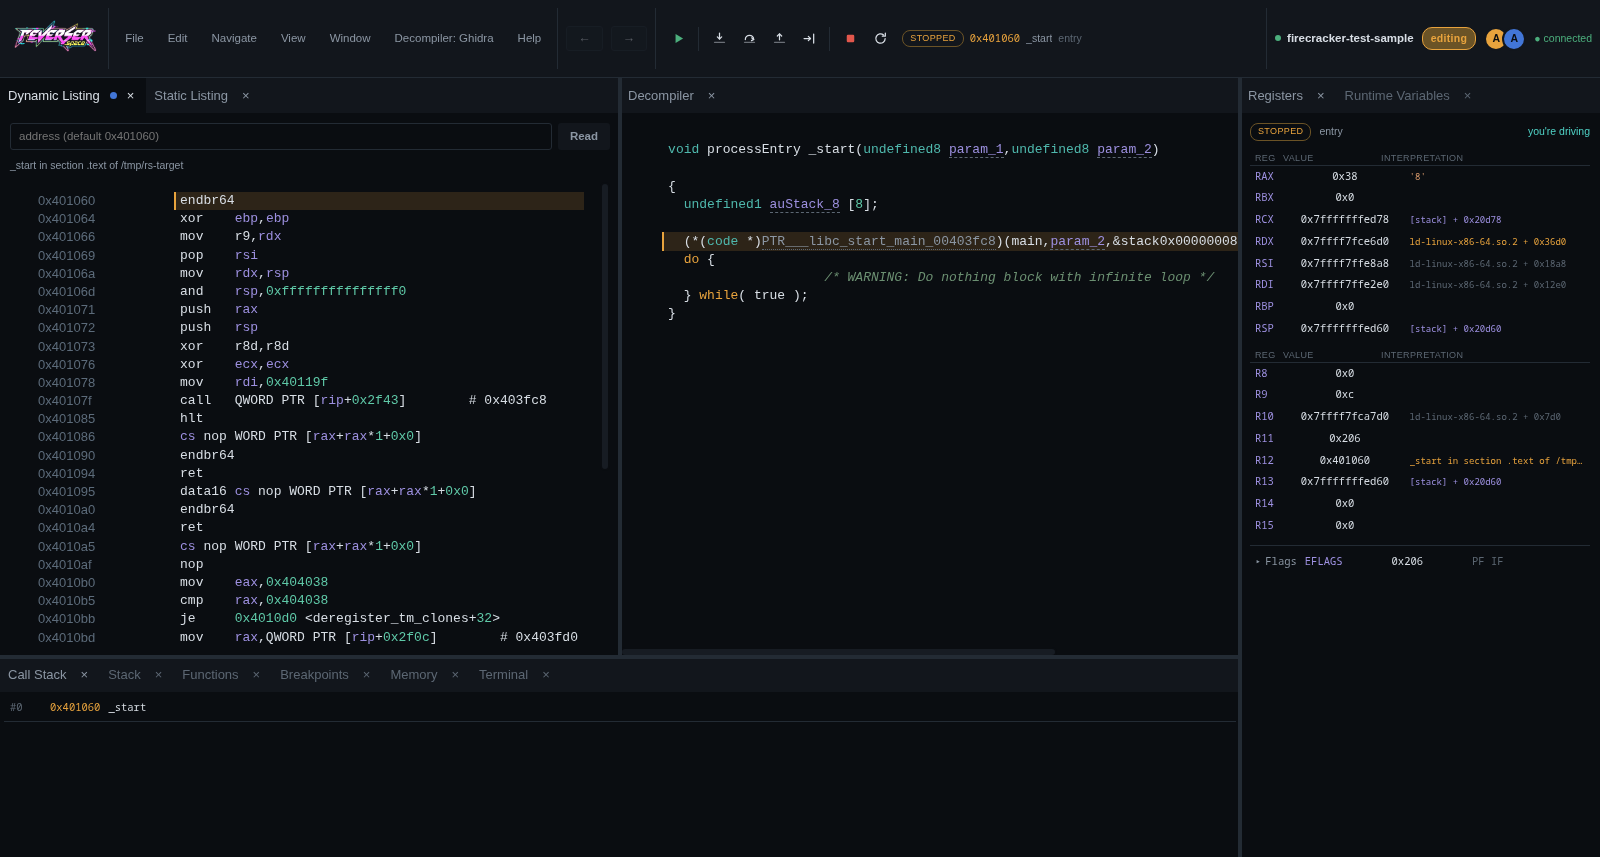The width and height of the screenshot is (1600, 857).
Task: Close the Breakpoints tab
Action: 366,675
